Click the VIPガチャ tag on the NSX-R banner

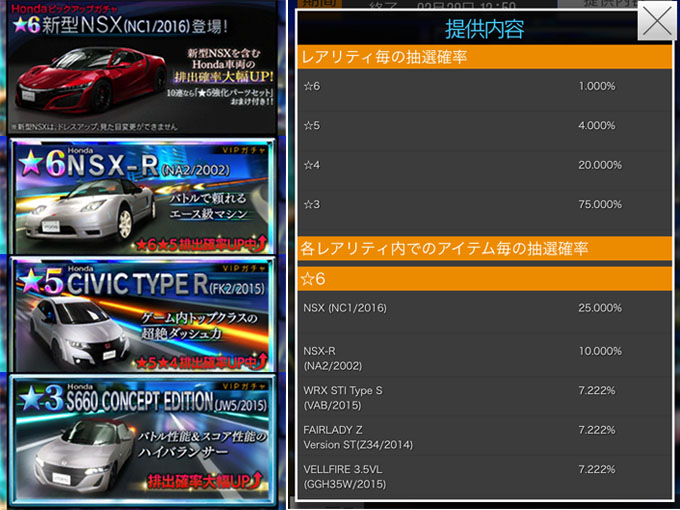244,150
